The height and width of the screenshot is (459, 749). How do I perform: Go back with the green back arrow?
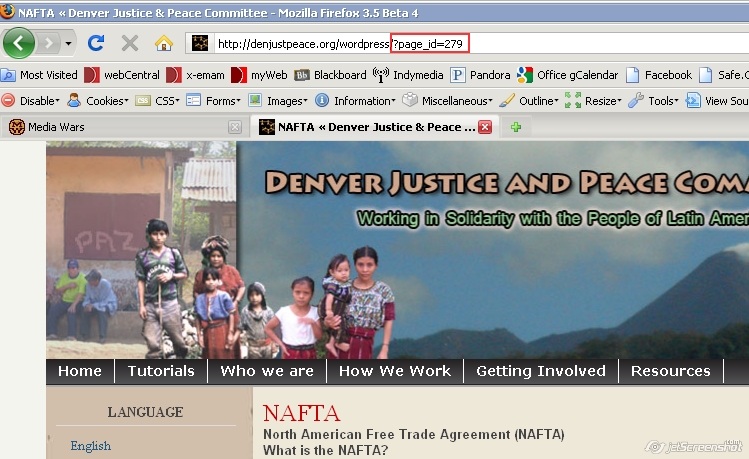pyautogui.click(x=19, y=43)
